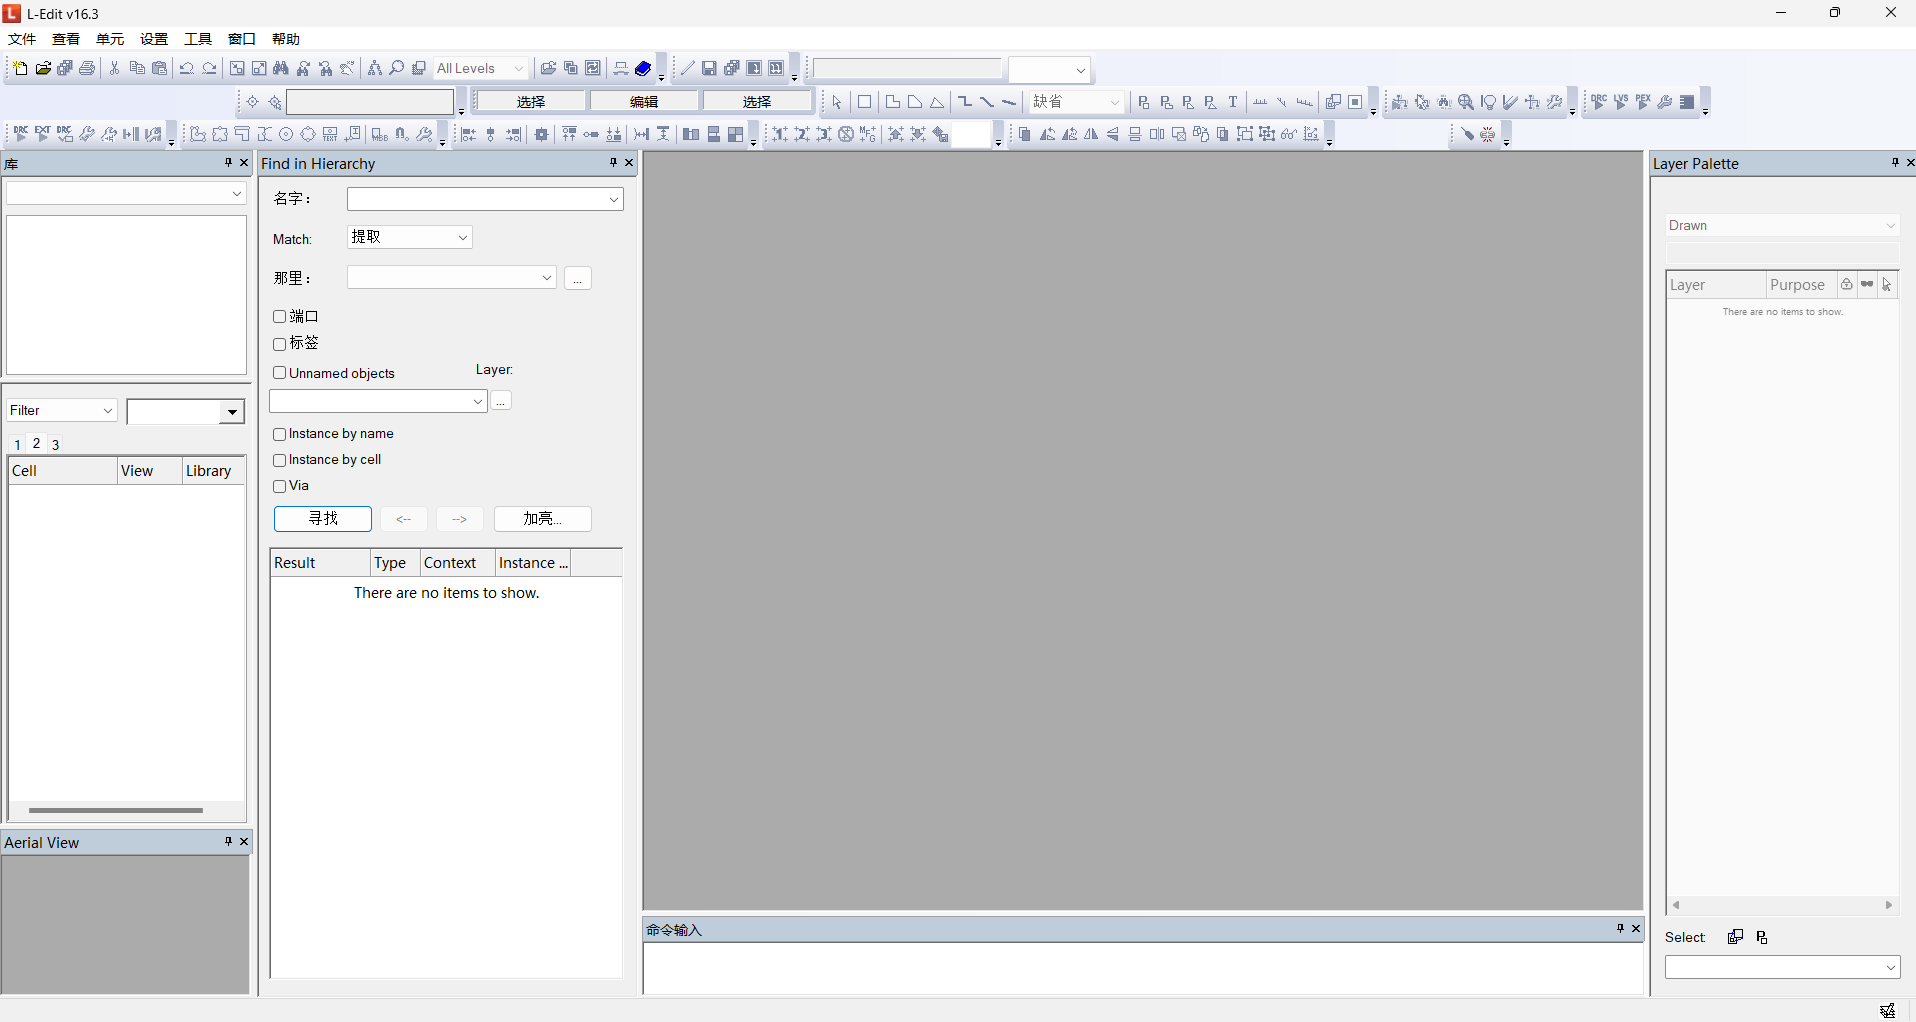Click the Print icon in the top toolbar
This screenshot has width=1916, height=1022.
[88, 68]
